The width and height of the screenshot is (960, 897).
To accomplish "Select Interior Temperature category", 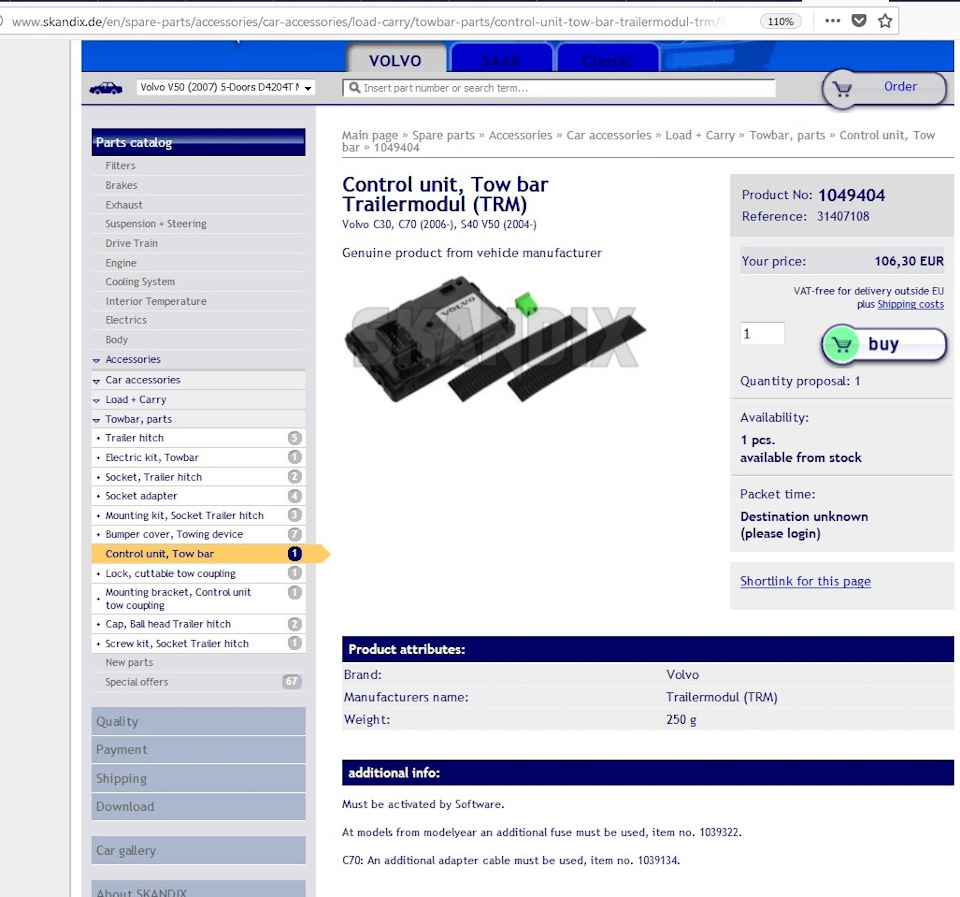I will [156, 301].
